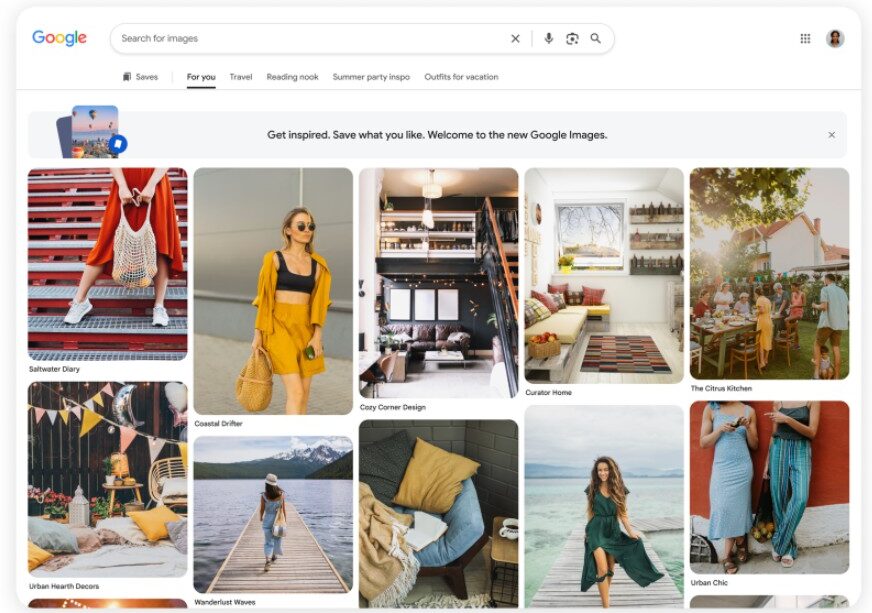872x613 pixels.
Task: Open Wanderlust Waves dock image
Action: [x=273, y=515]
